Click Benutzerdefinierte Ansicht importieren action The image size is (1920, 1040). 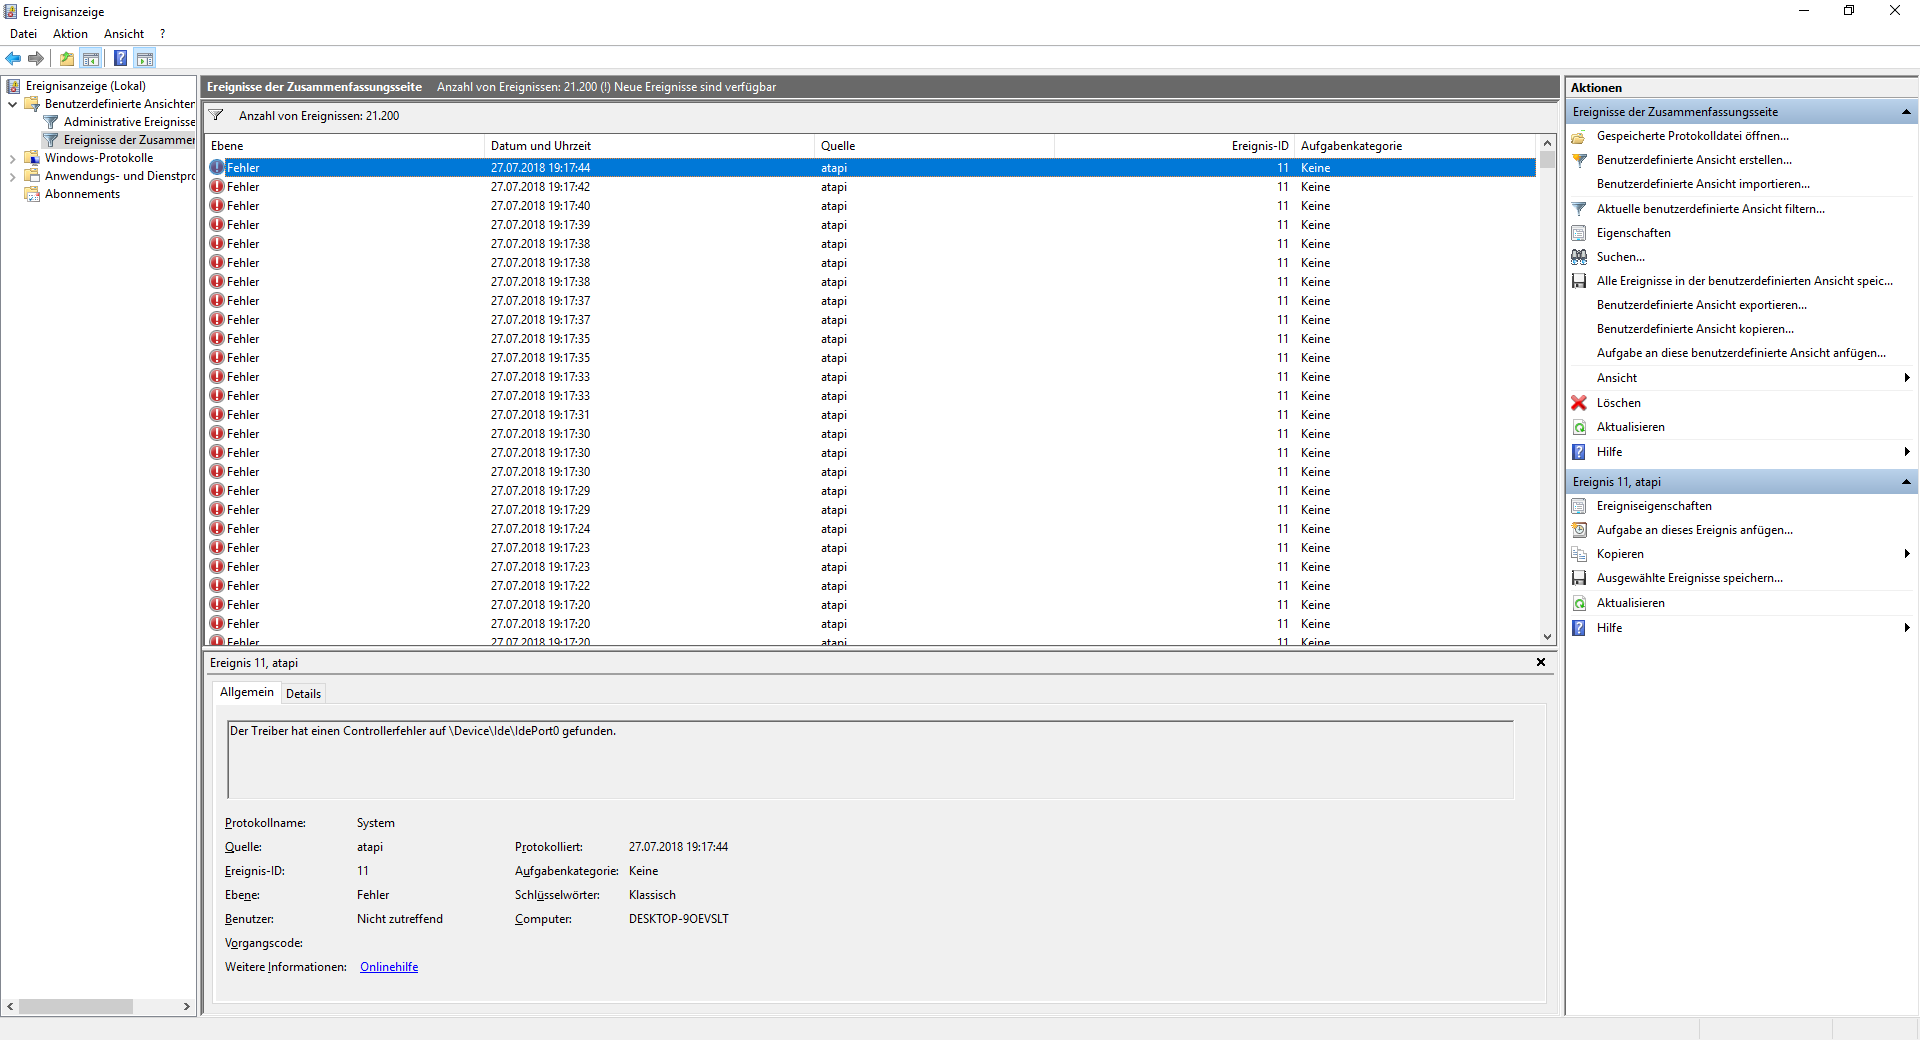click(x=1703, y=184)
